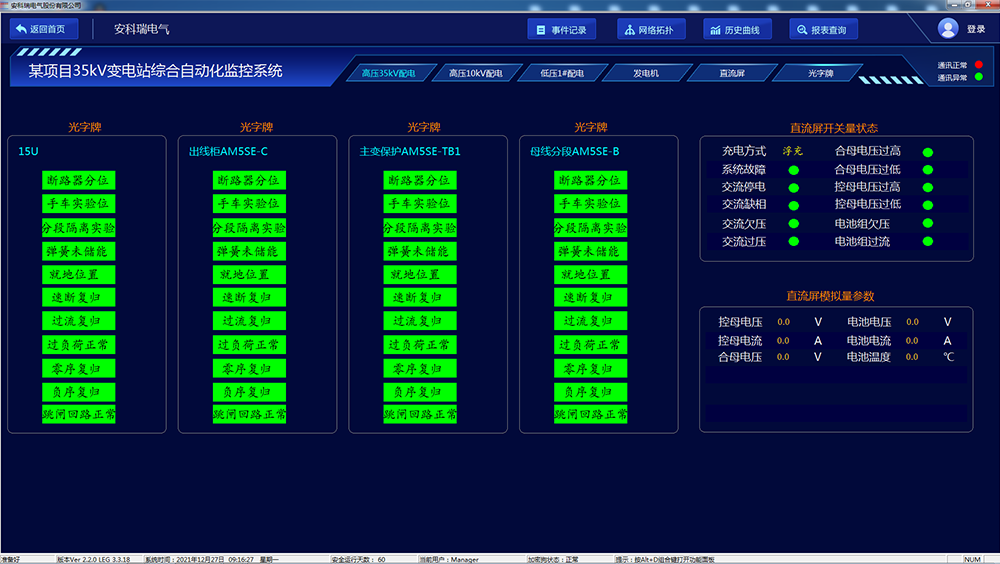This screenshot has height=564, width=1000.
Task: Click the green 合母电压过高 status light
Action: [x=928, y=152]
